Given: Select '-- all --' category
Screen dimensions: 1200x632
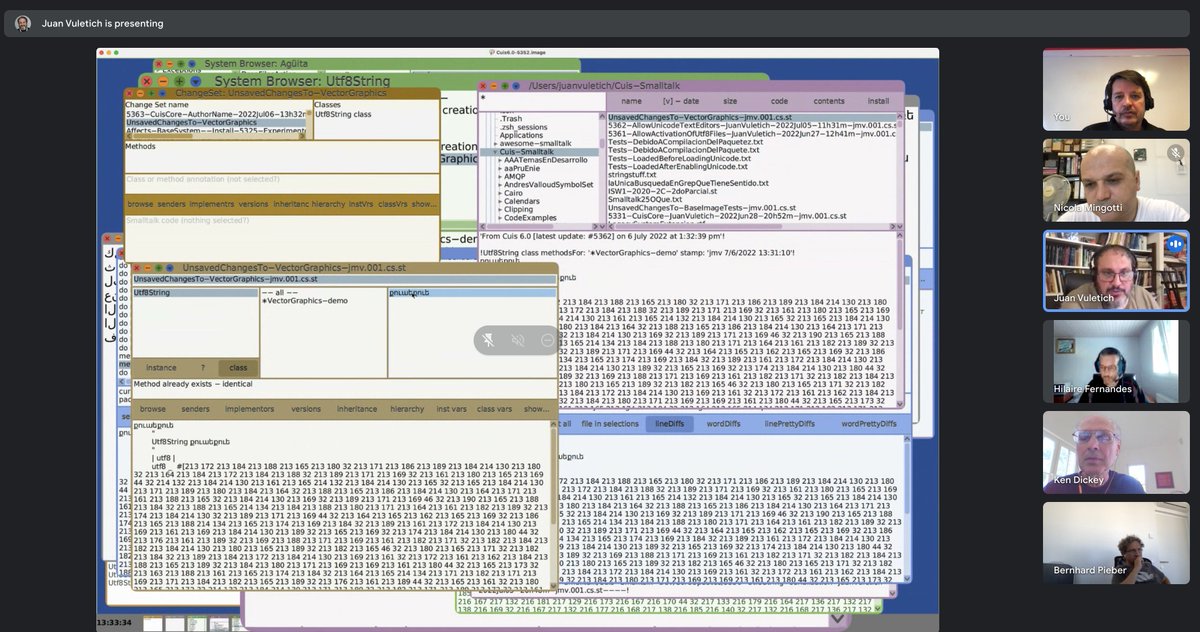Looking at the screenshot, I should (x=279, y=292).
